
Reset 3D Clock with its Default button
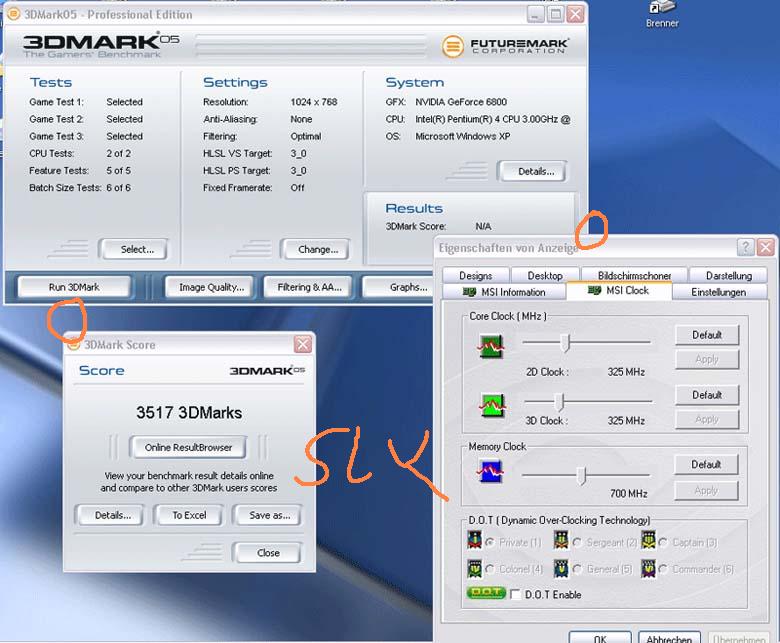point(707,395)
